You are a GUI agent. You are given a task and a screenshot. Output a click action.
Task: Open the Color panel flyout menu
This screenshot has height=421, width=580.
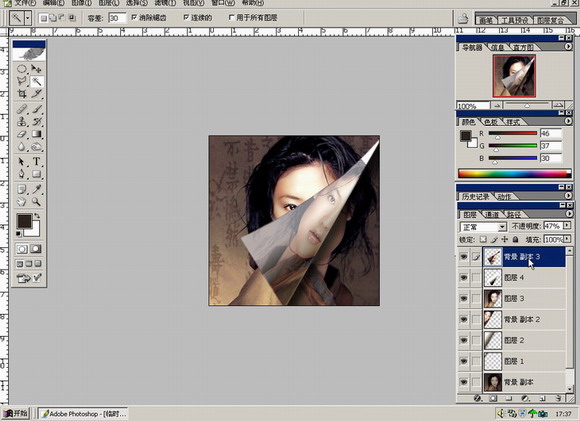click(x=568, y=121)
